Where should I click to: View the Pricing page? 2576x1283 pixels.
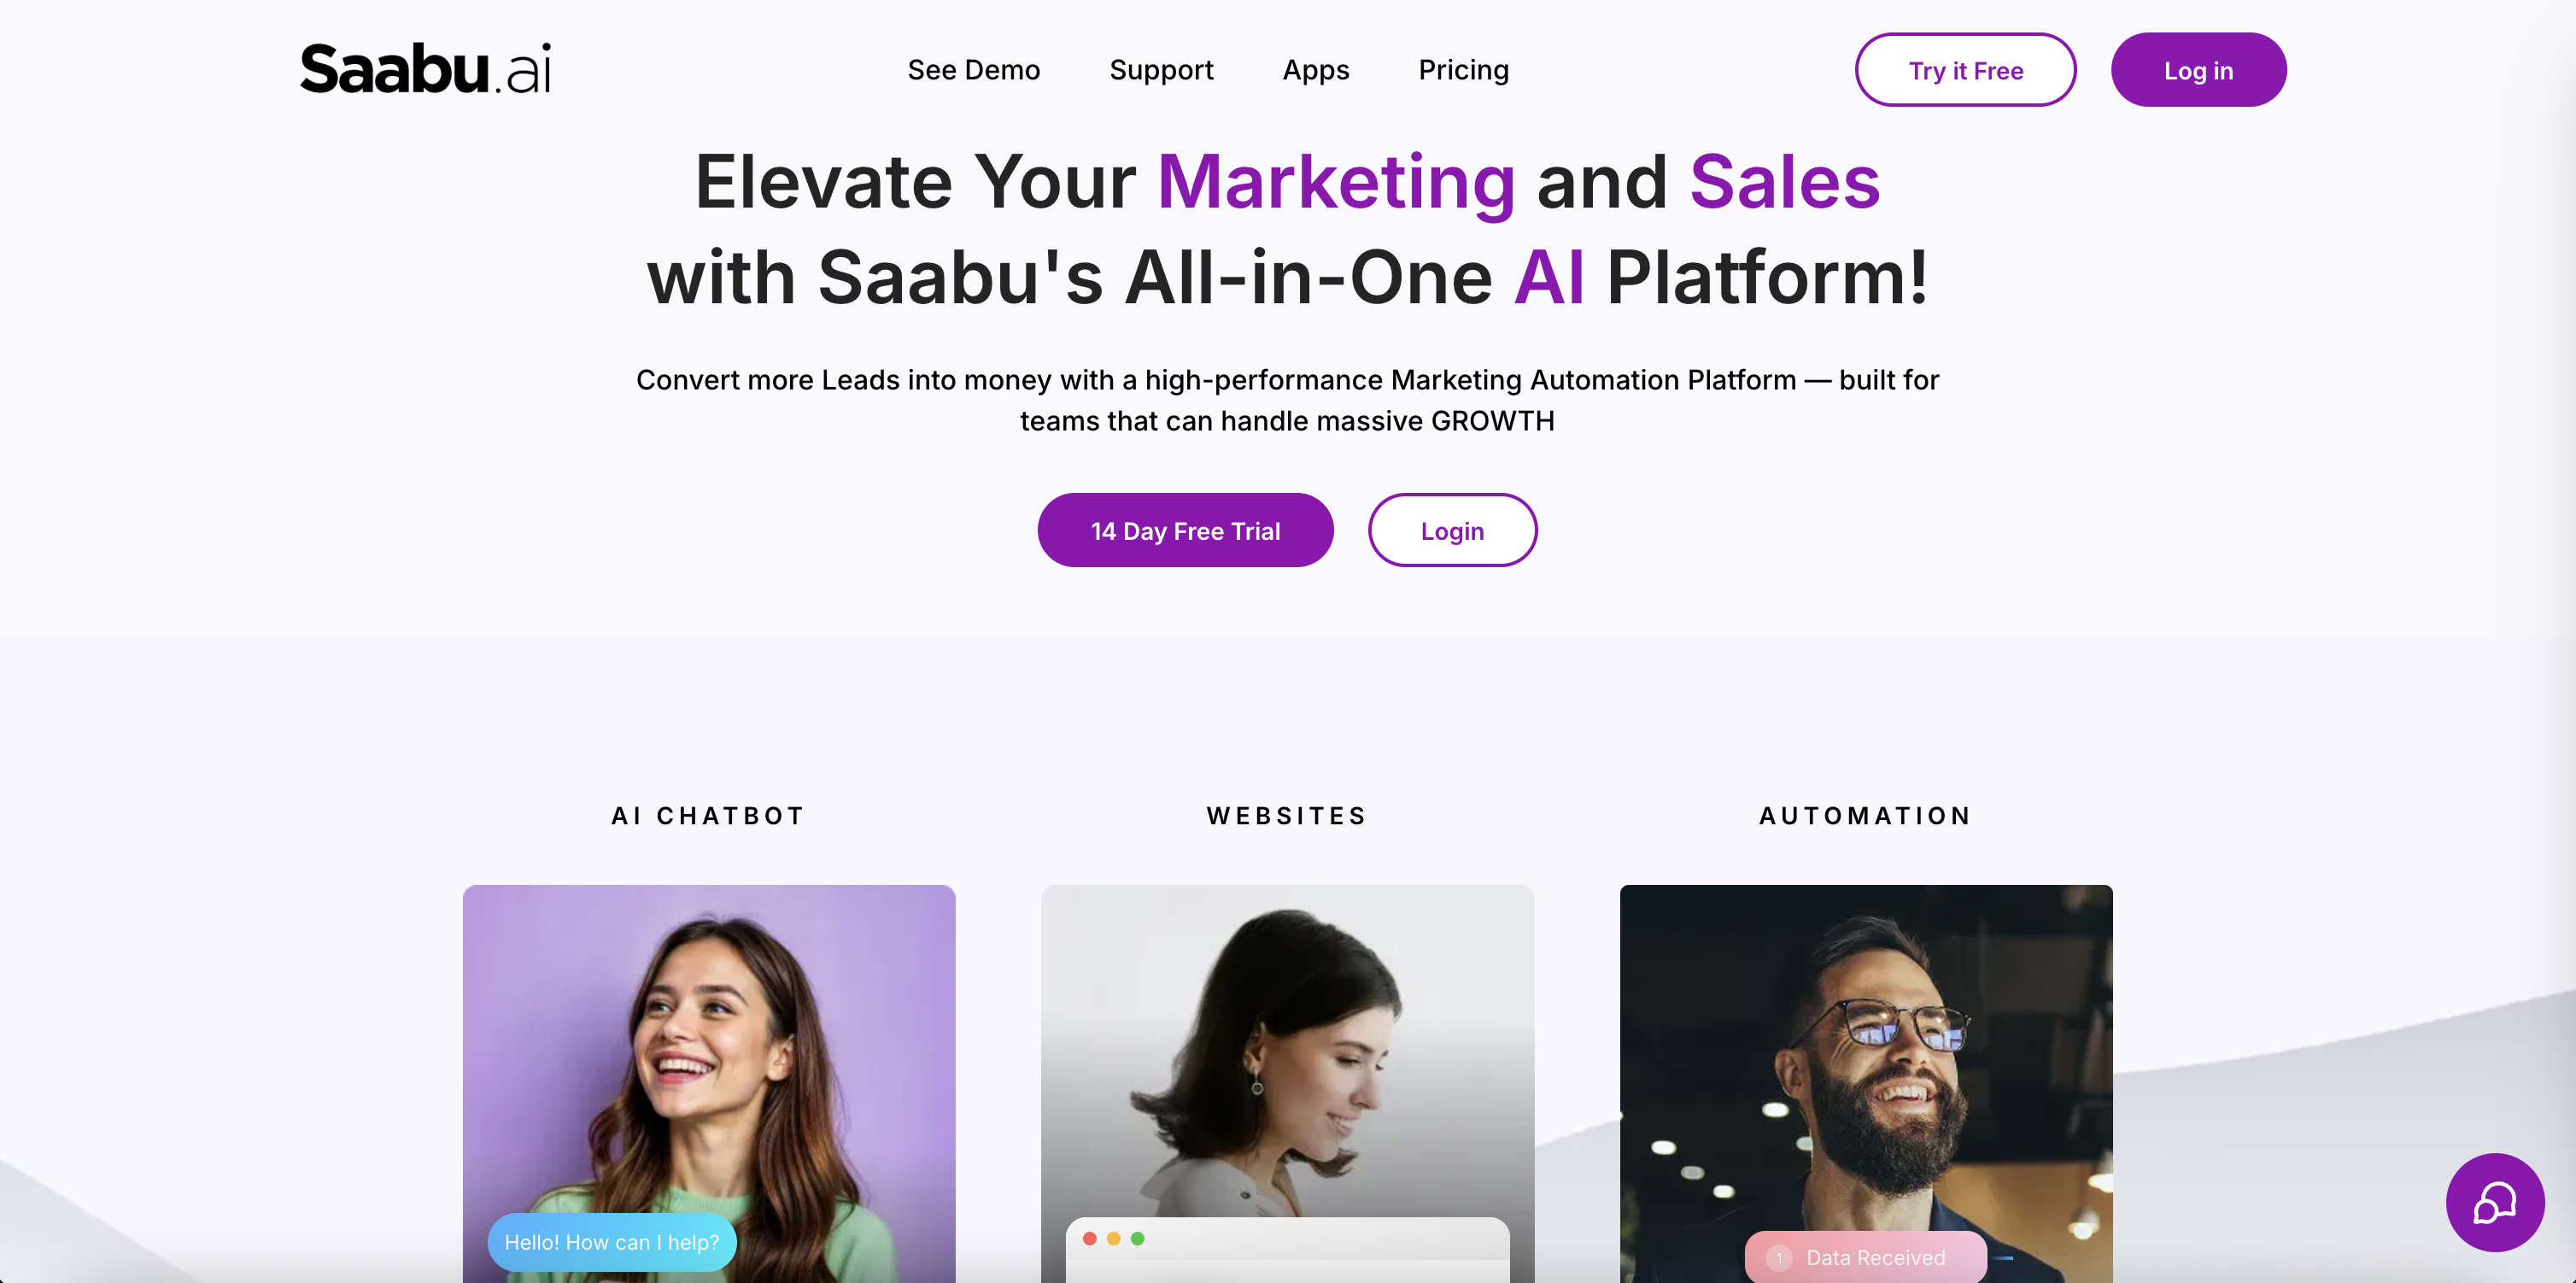pos(1463,70)
